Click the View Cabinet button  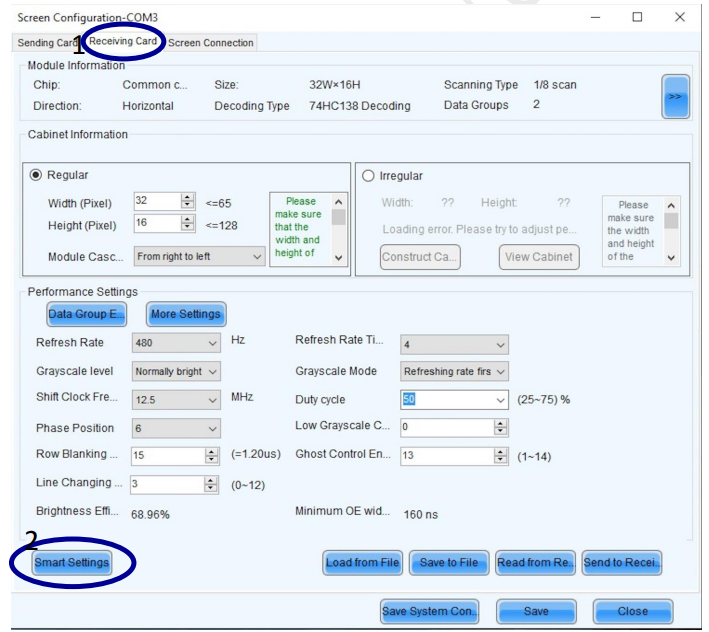click(x=539, y=257)
